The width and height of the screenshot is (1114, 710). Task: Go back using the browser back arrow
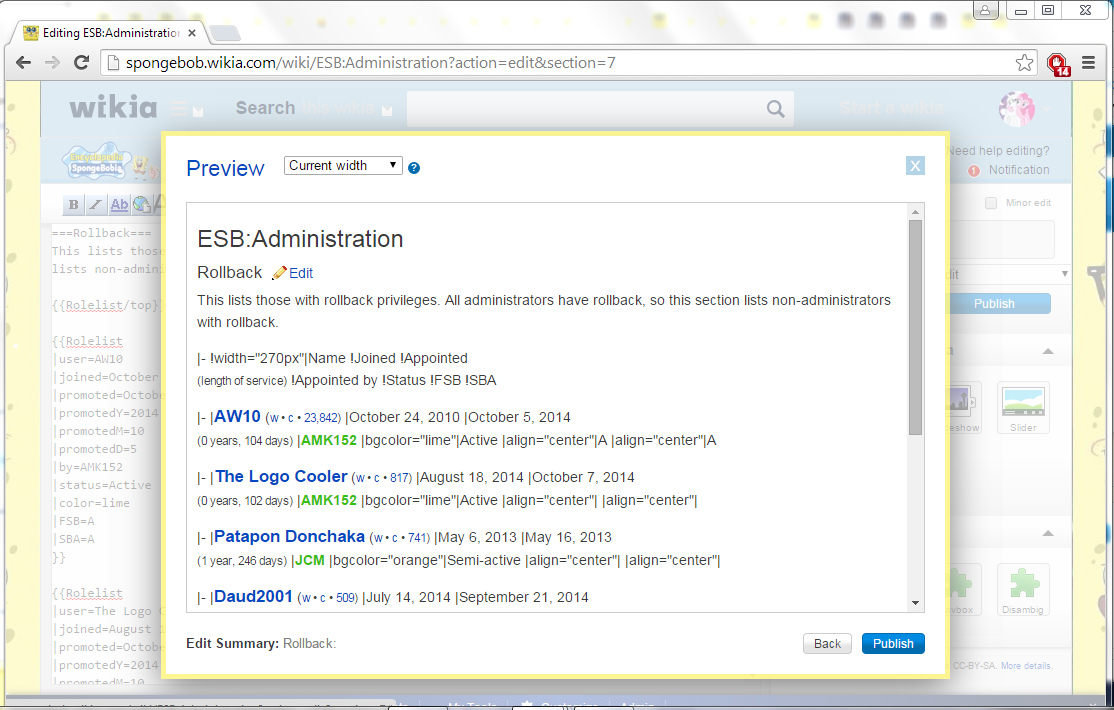[23, 63]
